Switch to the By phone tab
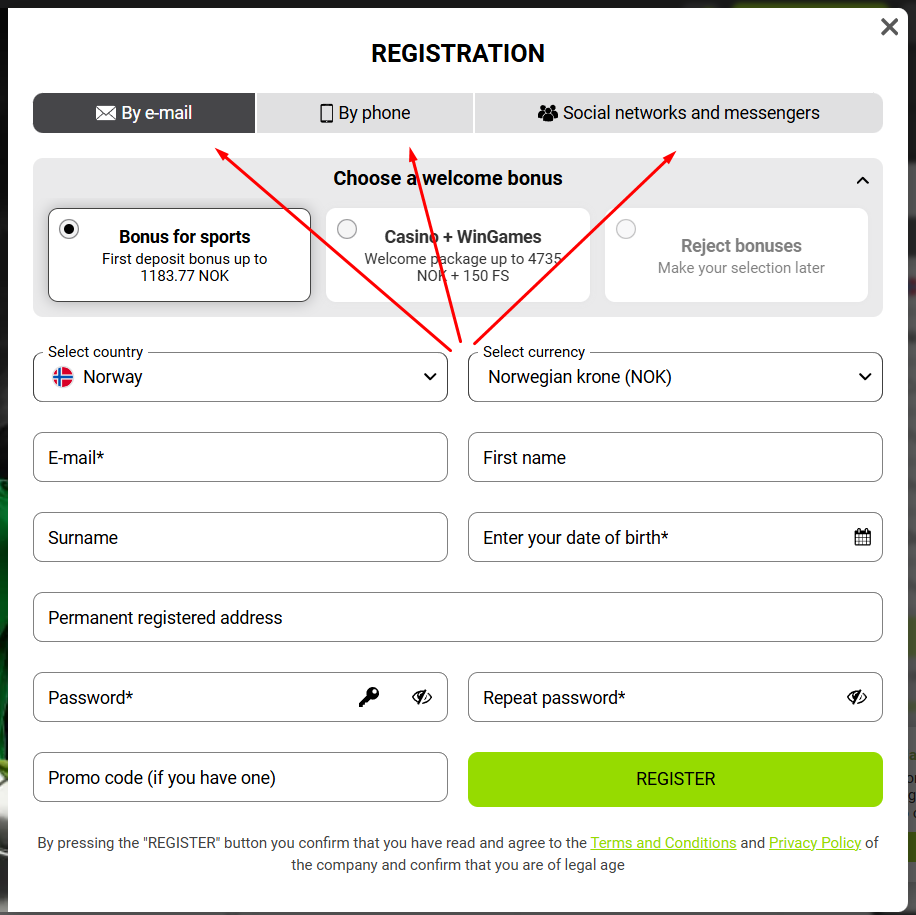The width and height of the screenshot is (916, 915). tap(365, 113)
